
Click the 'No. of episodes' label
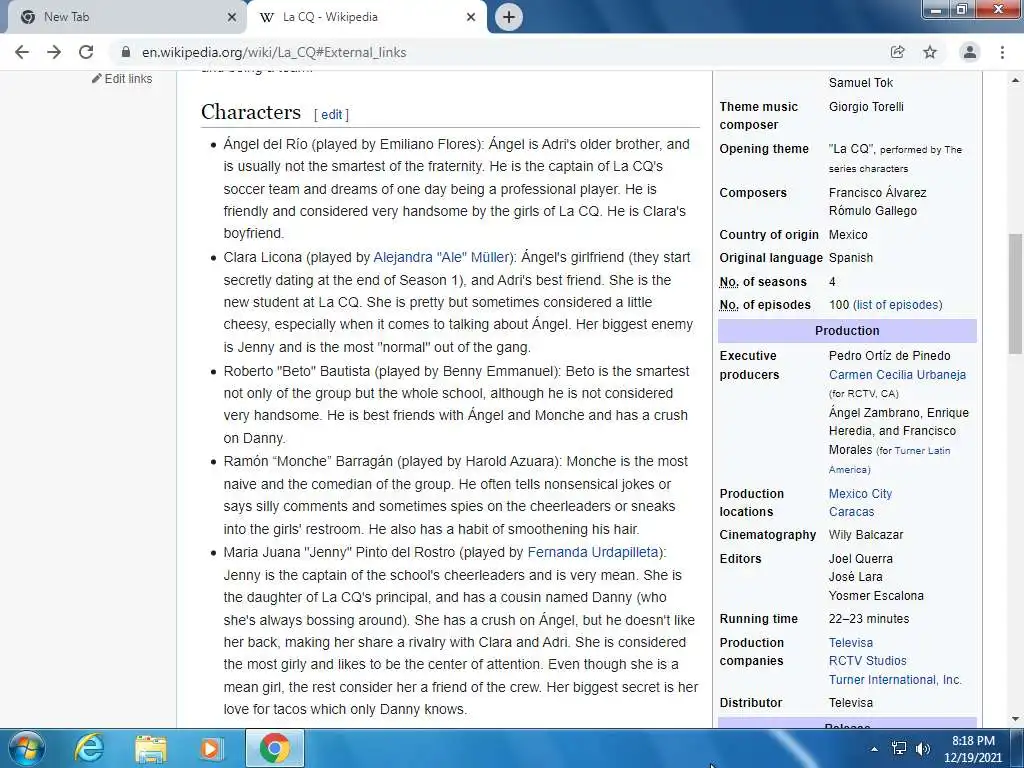(x=765, y=305)
